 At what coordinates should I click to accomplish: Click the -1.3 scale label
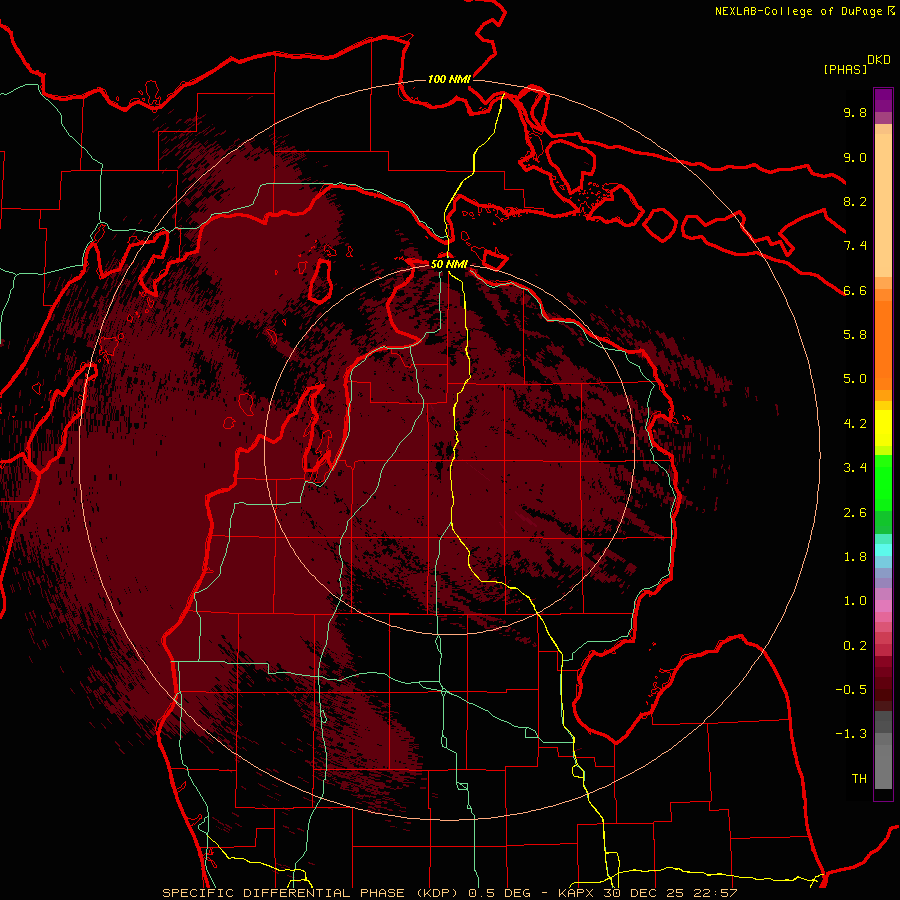[851, 734]
